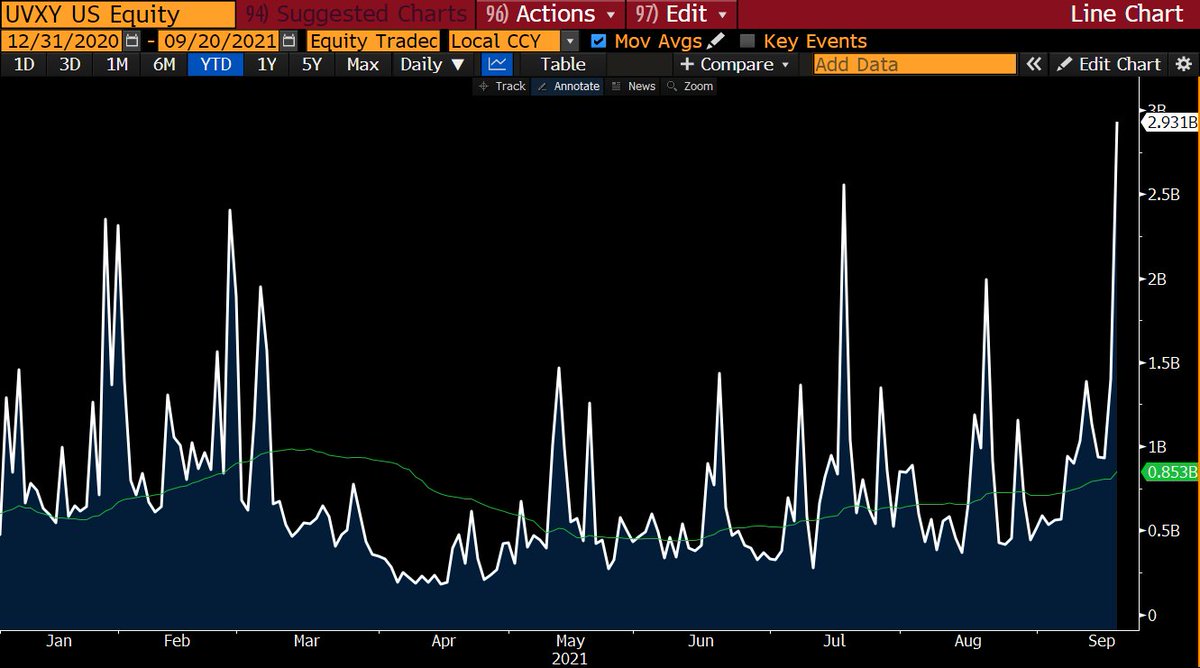Click the 0.853B moving average label
Screen dimensions: 1200x668
[1170, 473]
